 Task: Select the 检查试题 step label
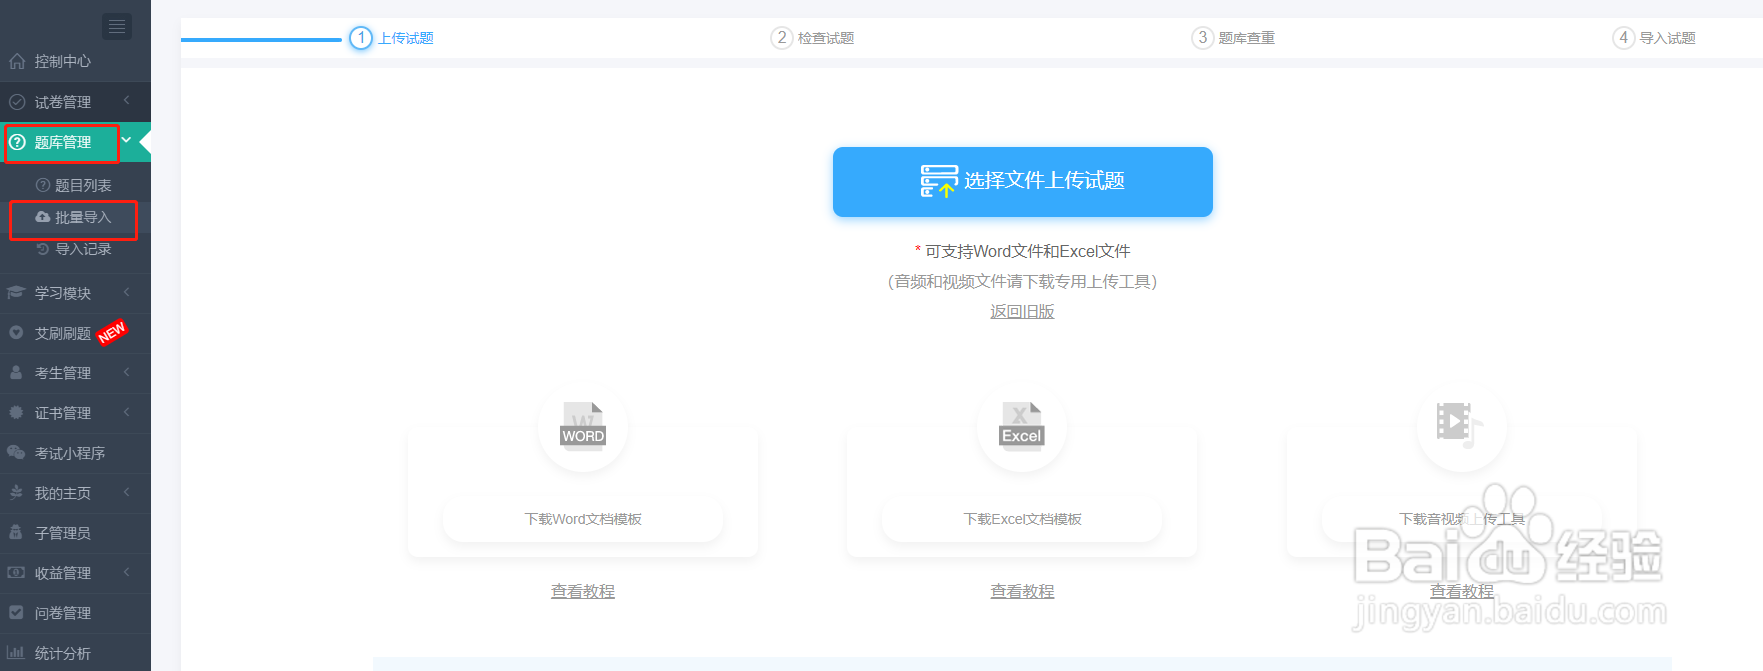826,38
